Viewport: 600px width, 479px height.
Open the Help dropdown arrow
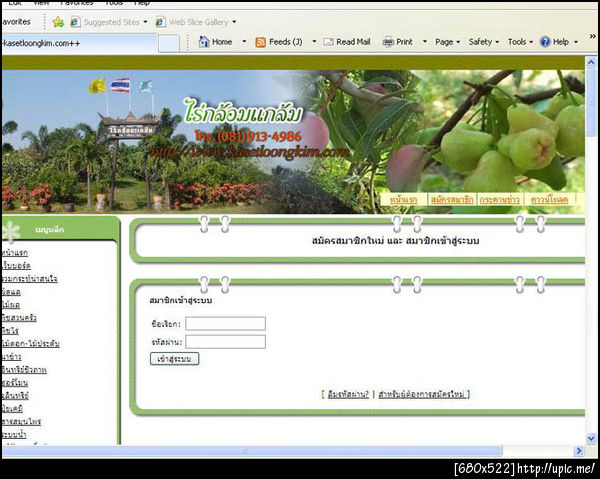point(576,42)
